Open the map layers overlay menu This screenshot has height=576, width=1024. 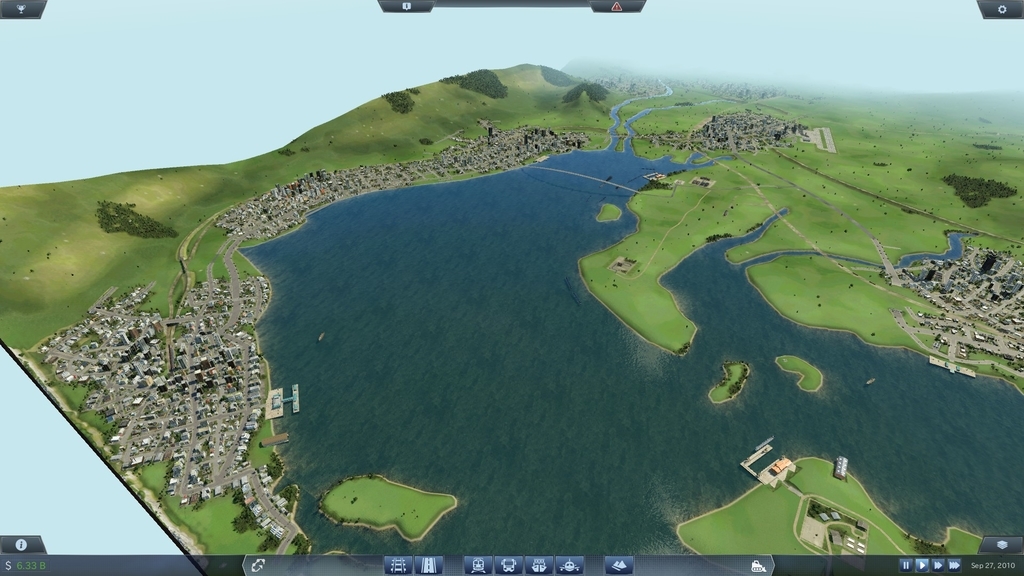(1002, 545)
